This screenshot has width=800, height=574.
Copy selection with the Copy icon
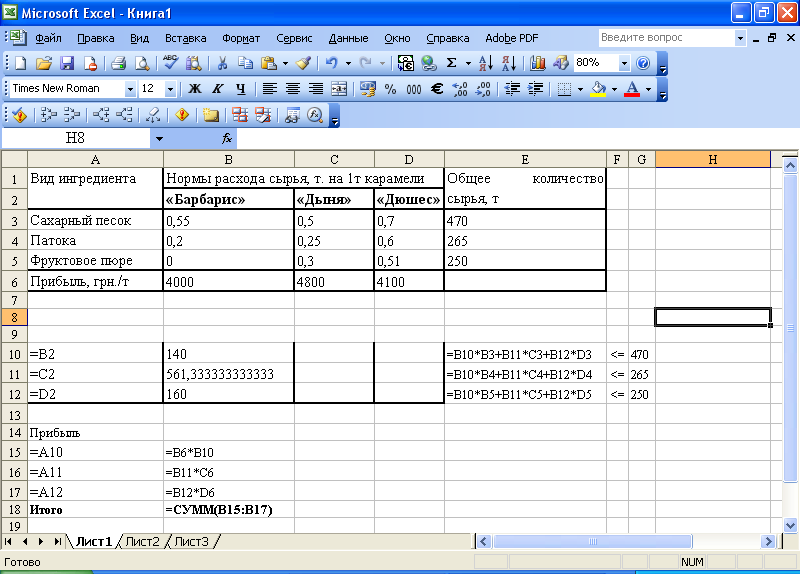(x=245, y=63)
